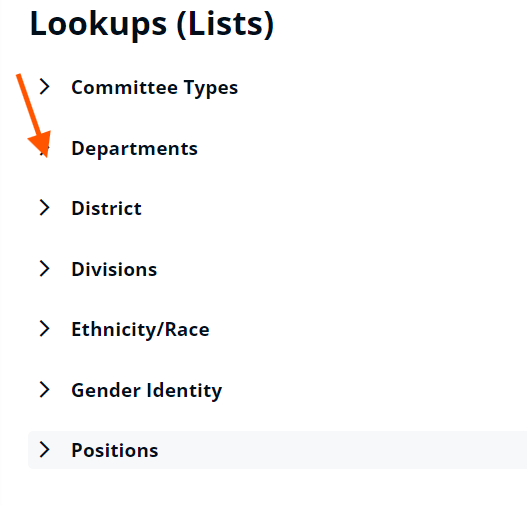This screenshot has height=505, width=527.
Task: Select the Ethnicity/Race label
Action: [140, 330]
